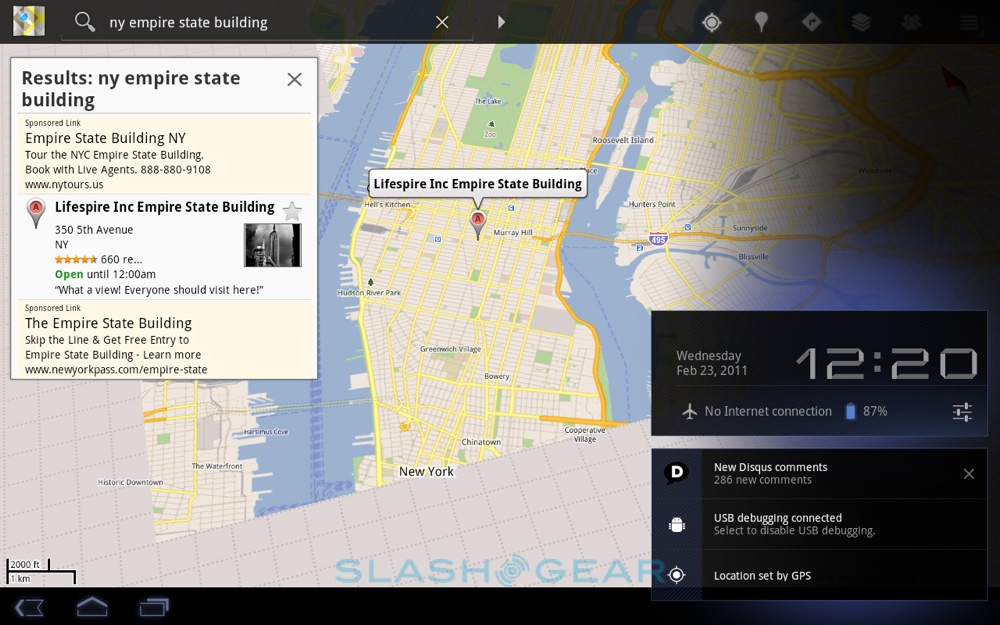1000x625 pixels.
Task: Submit search with the arrow button
Action: coord(501,22)
